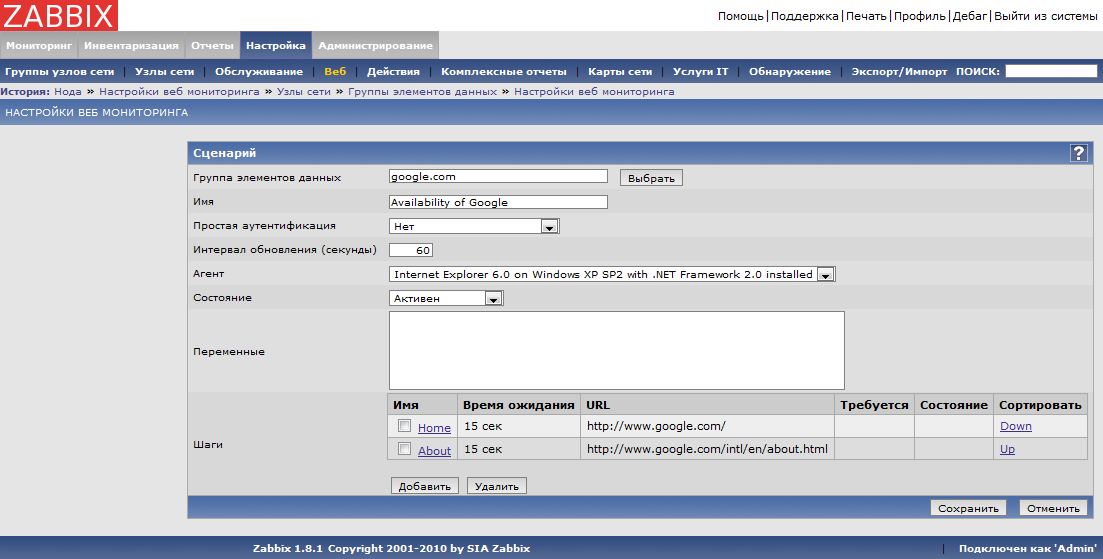Screen dimensions: 1103x559
Task: Open the Узлы сети history breadcrumb
Action: click(x=304, y=91)
